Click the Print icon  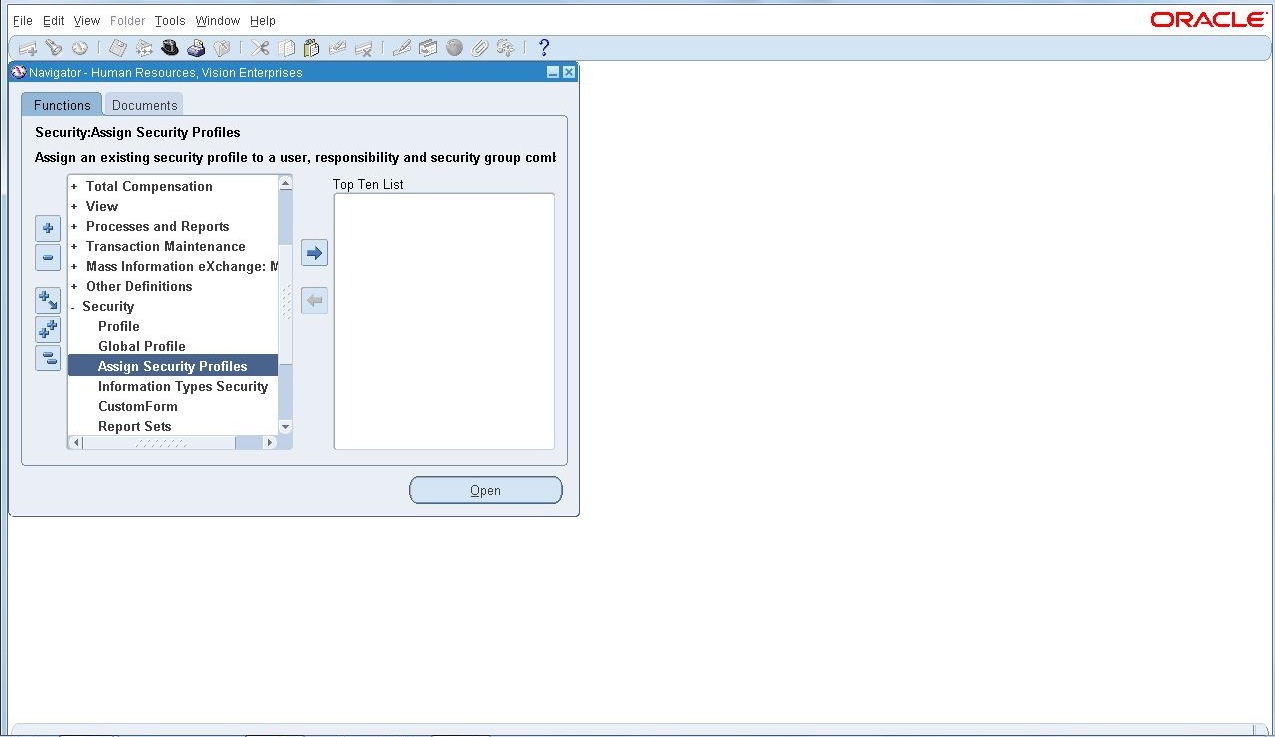coord(197,47)
